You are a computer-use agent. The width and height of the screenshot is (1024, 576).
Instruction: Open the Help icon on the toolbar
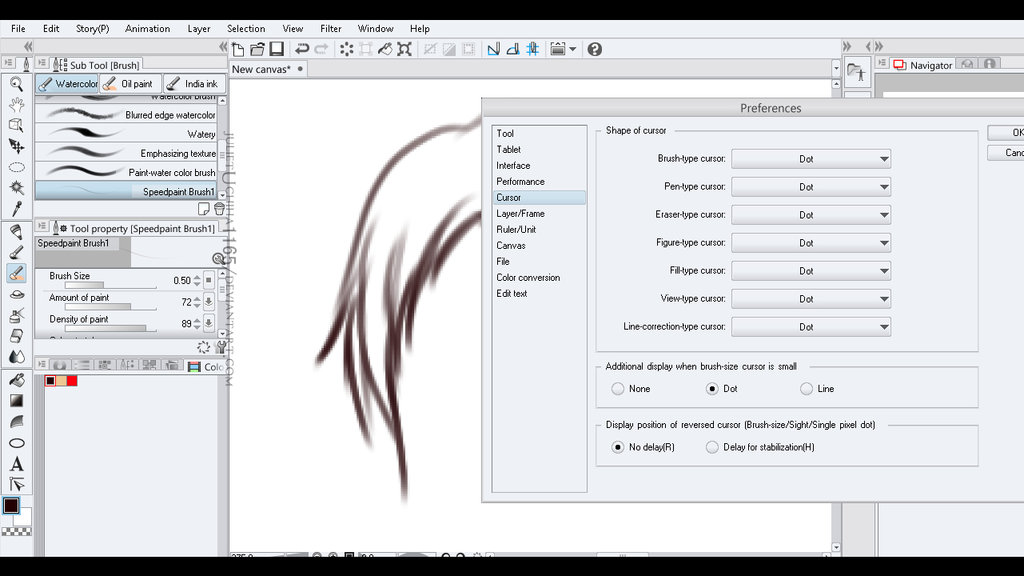click(595, 49)
